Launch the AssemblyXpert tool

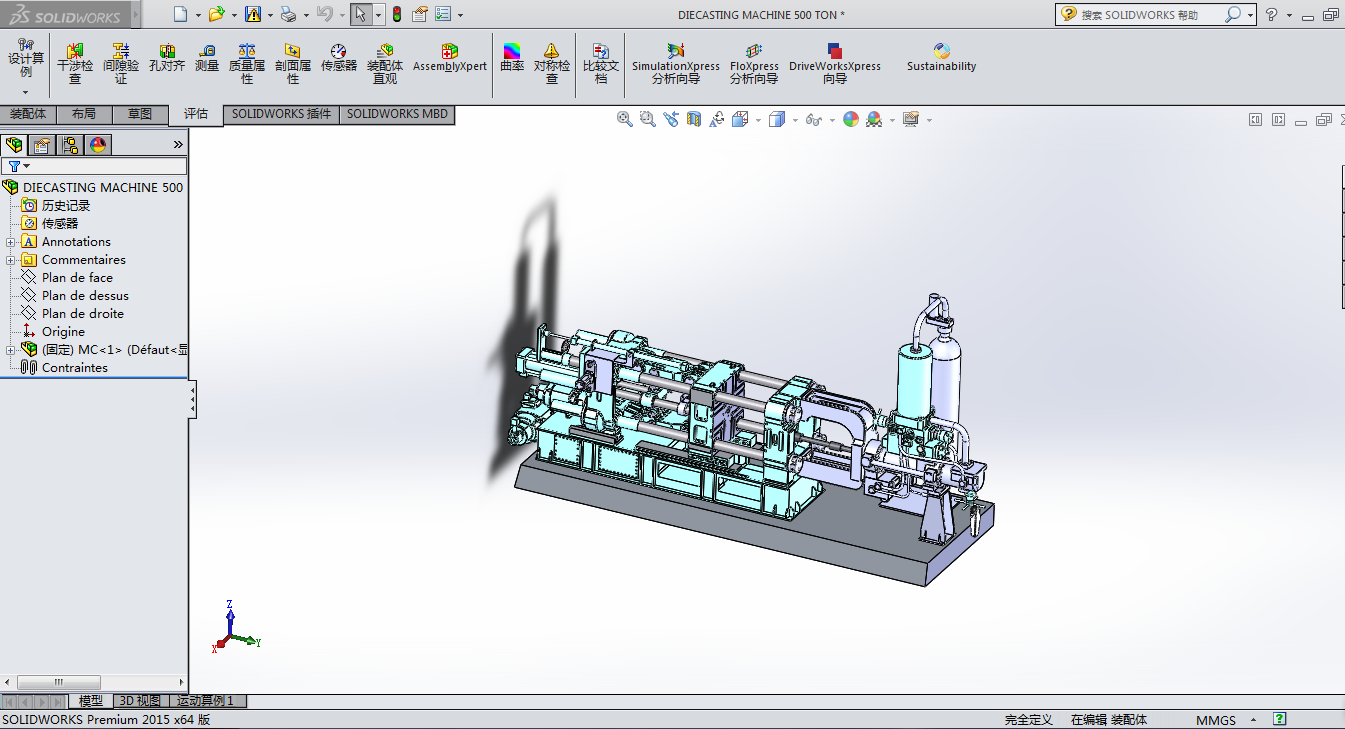coord(450,58)
